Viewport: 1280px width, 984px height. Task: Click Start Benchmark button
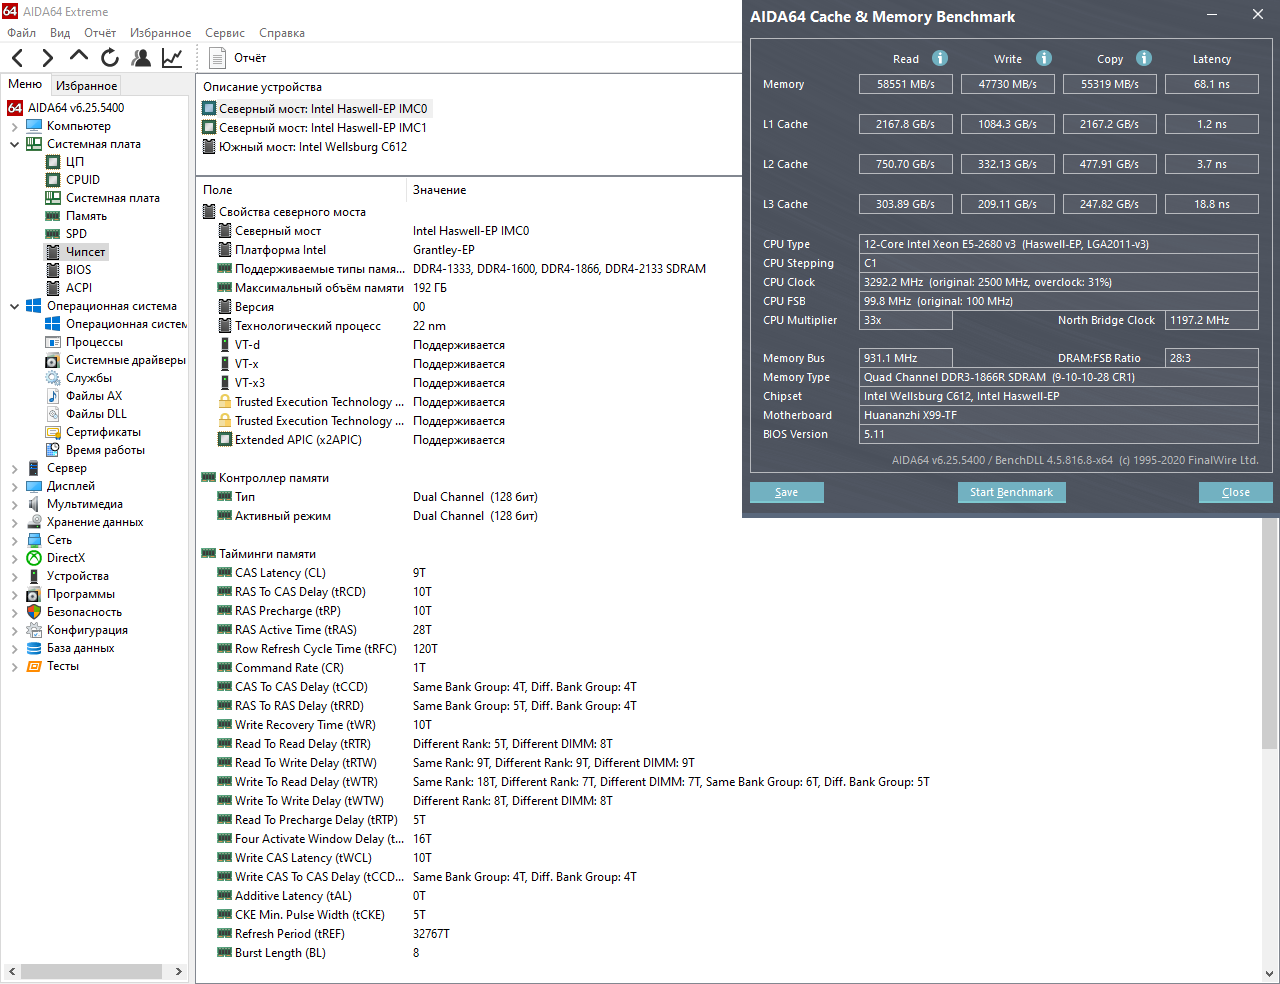(x=1011, y=492)
